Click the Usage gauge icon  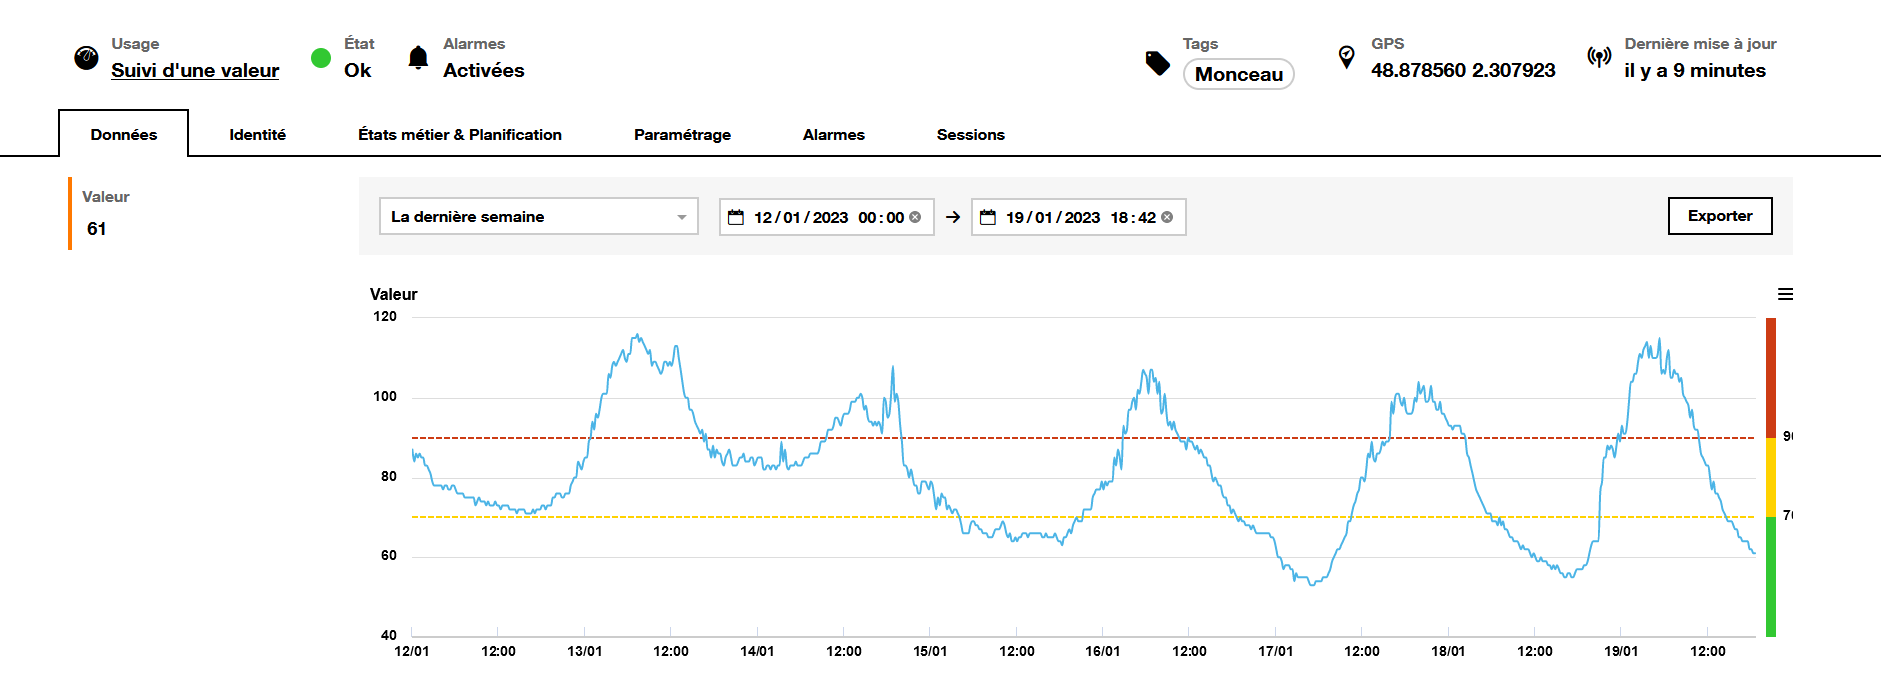(86, 58)
